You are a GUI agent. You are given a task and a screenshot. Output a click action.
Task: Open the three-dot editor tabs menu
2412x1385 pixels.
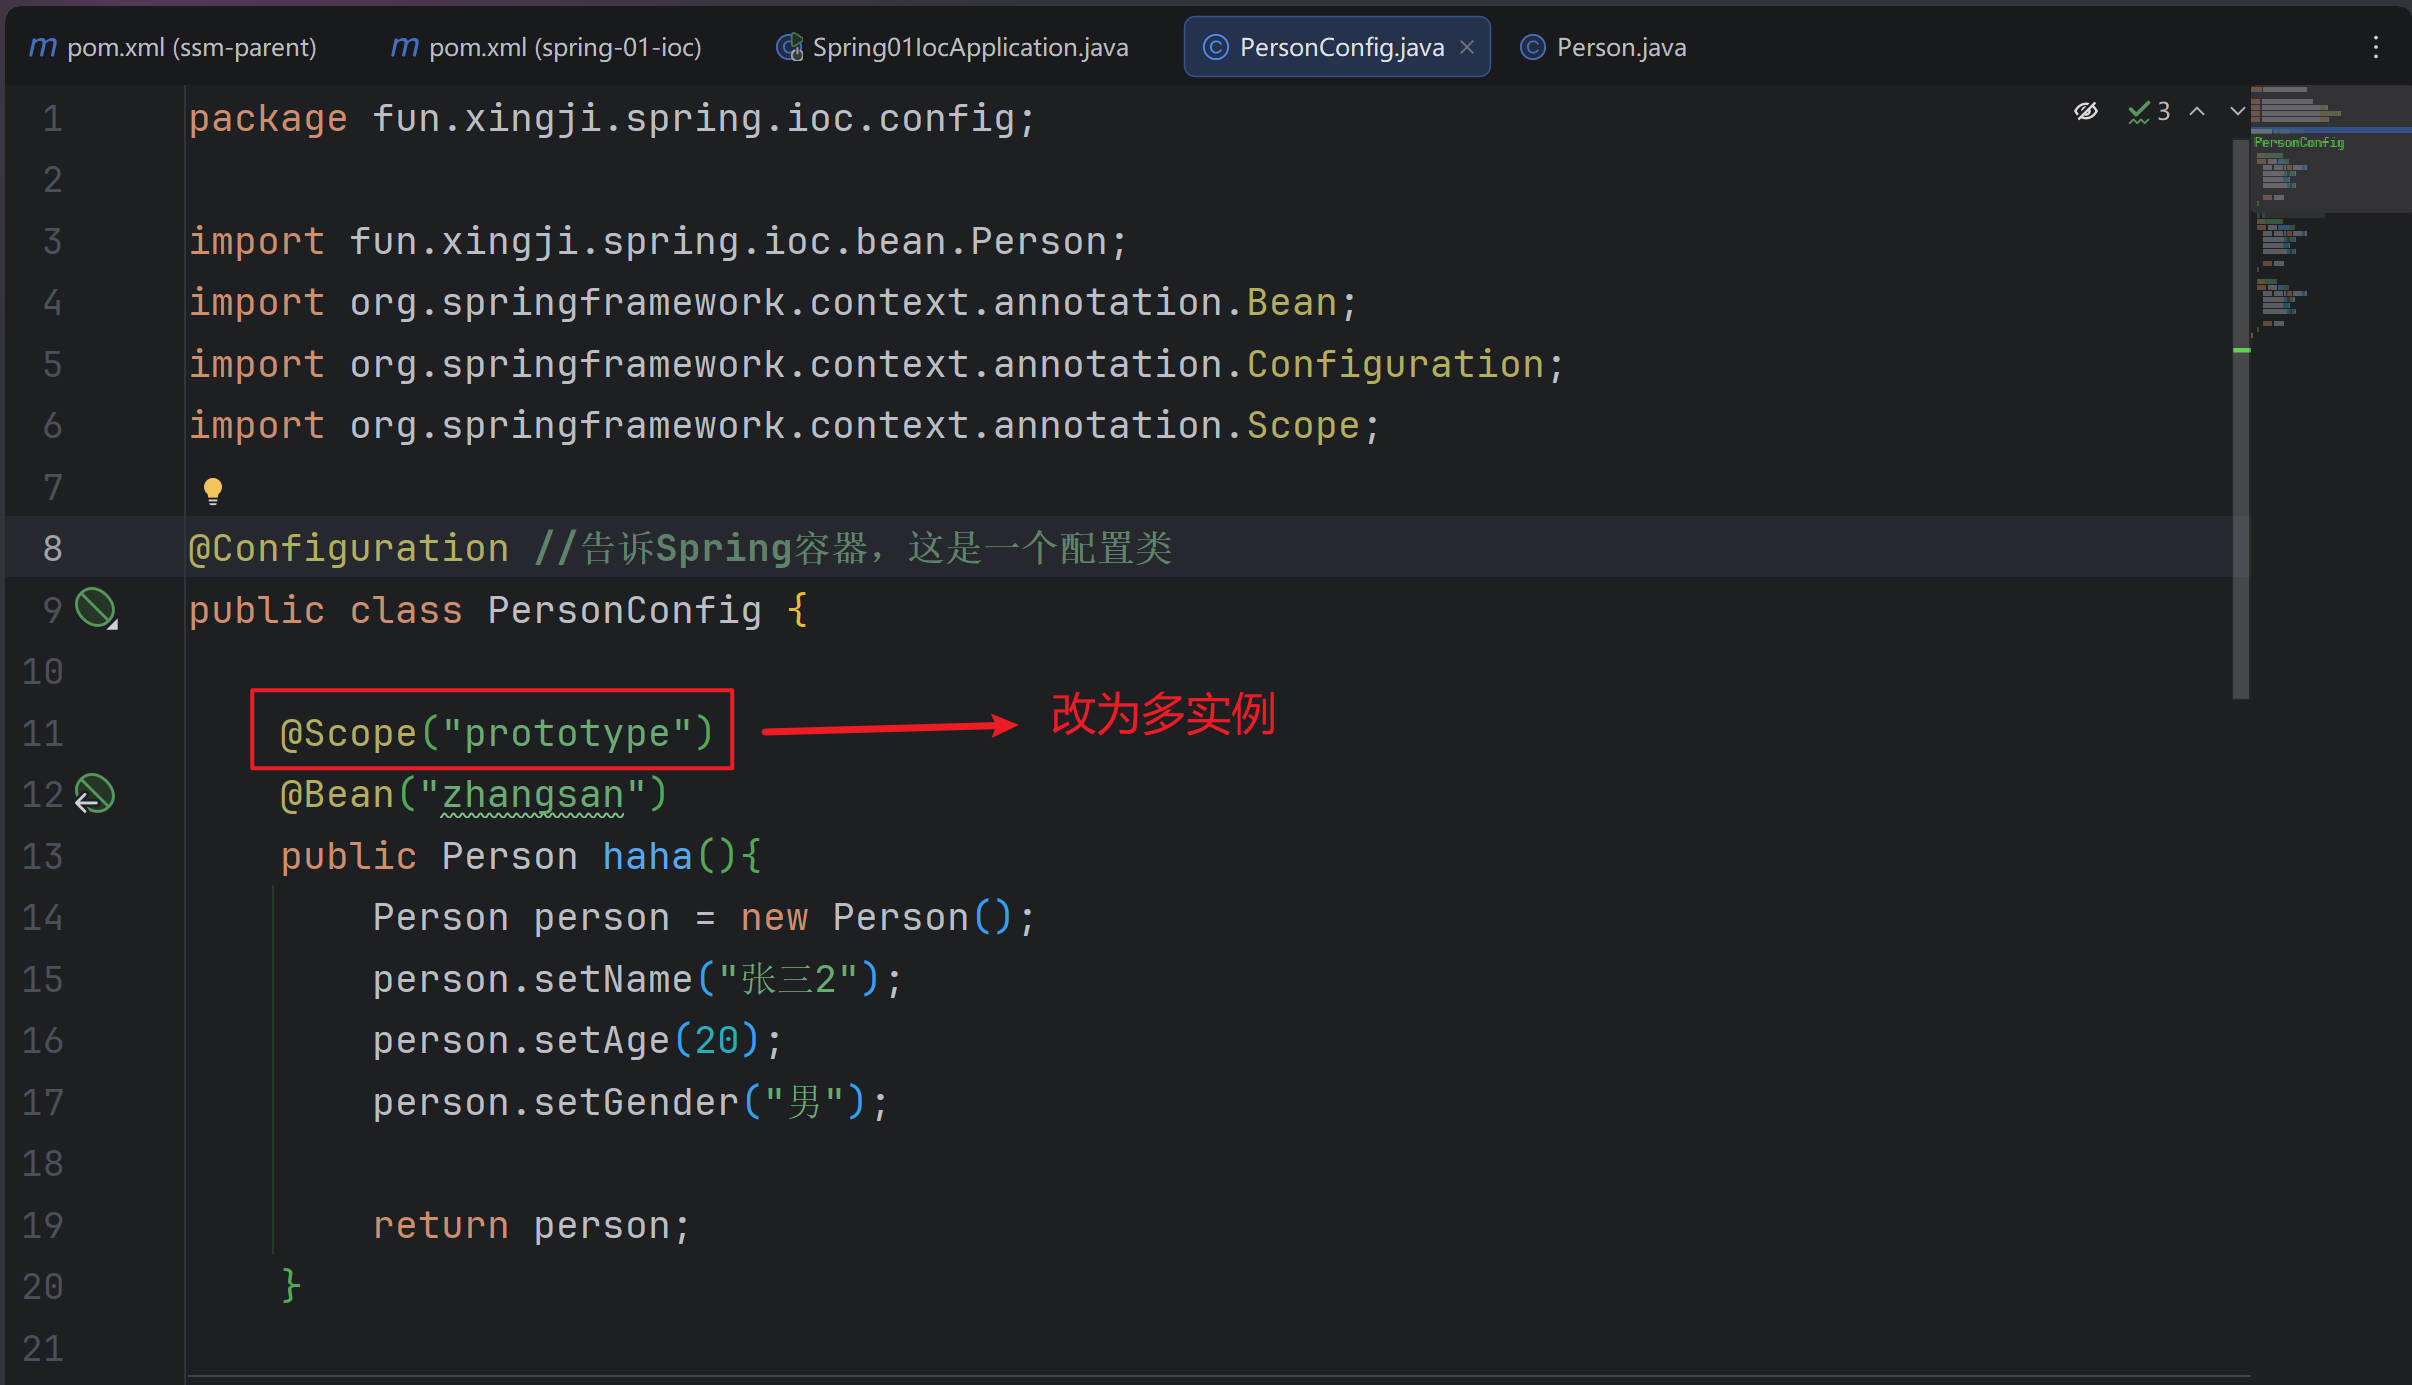2376,47
